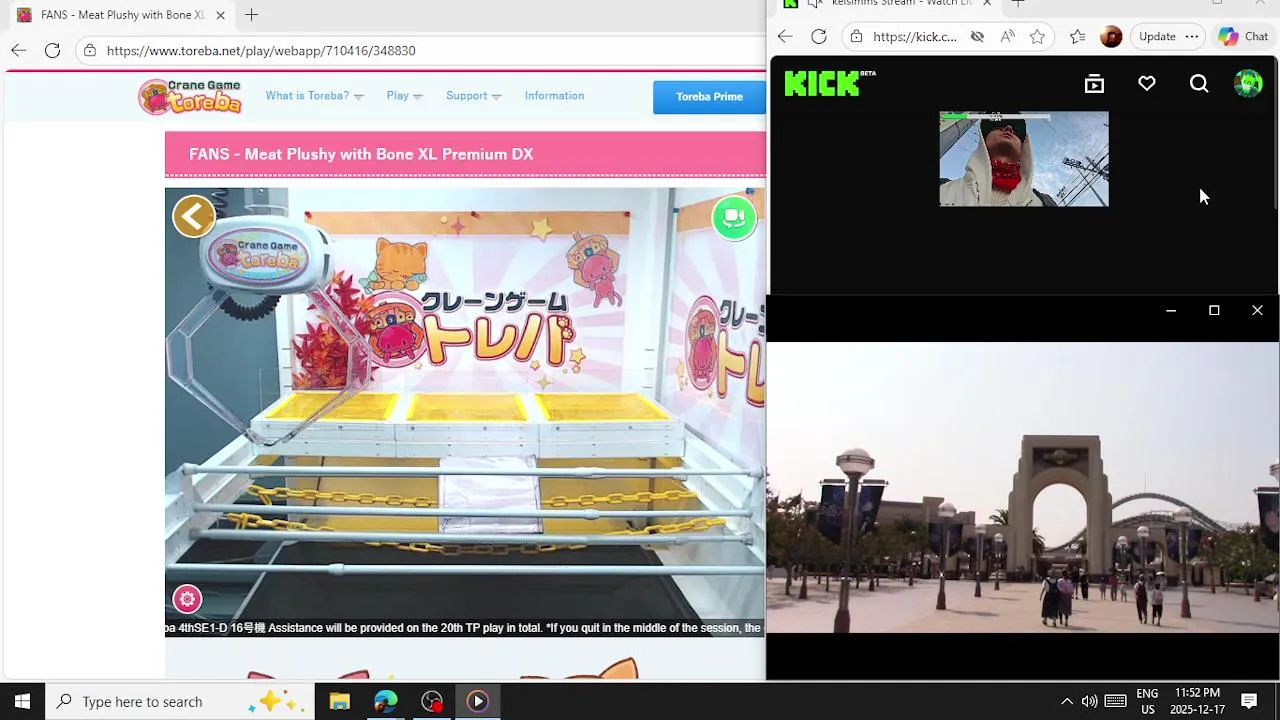This screenshot has height=720, width=1280.
Task: View site information lock icon for toreba.net
Action: pyautogui.click(x=90, y=50)
